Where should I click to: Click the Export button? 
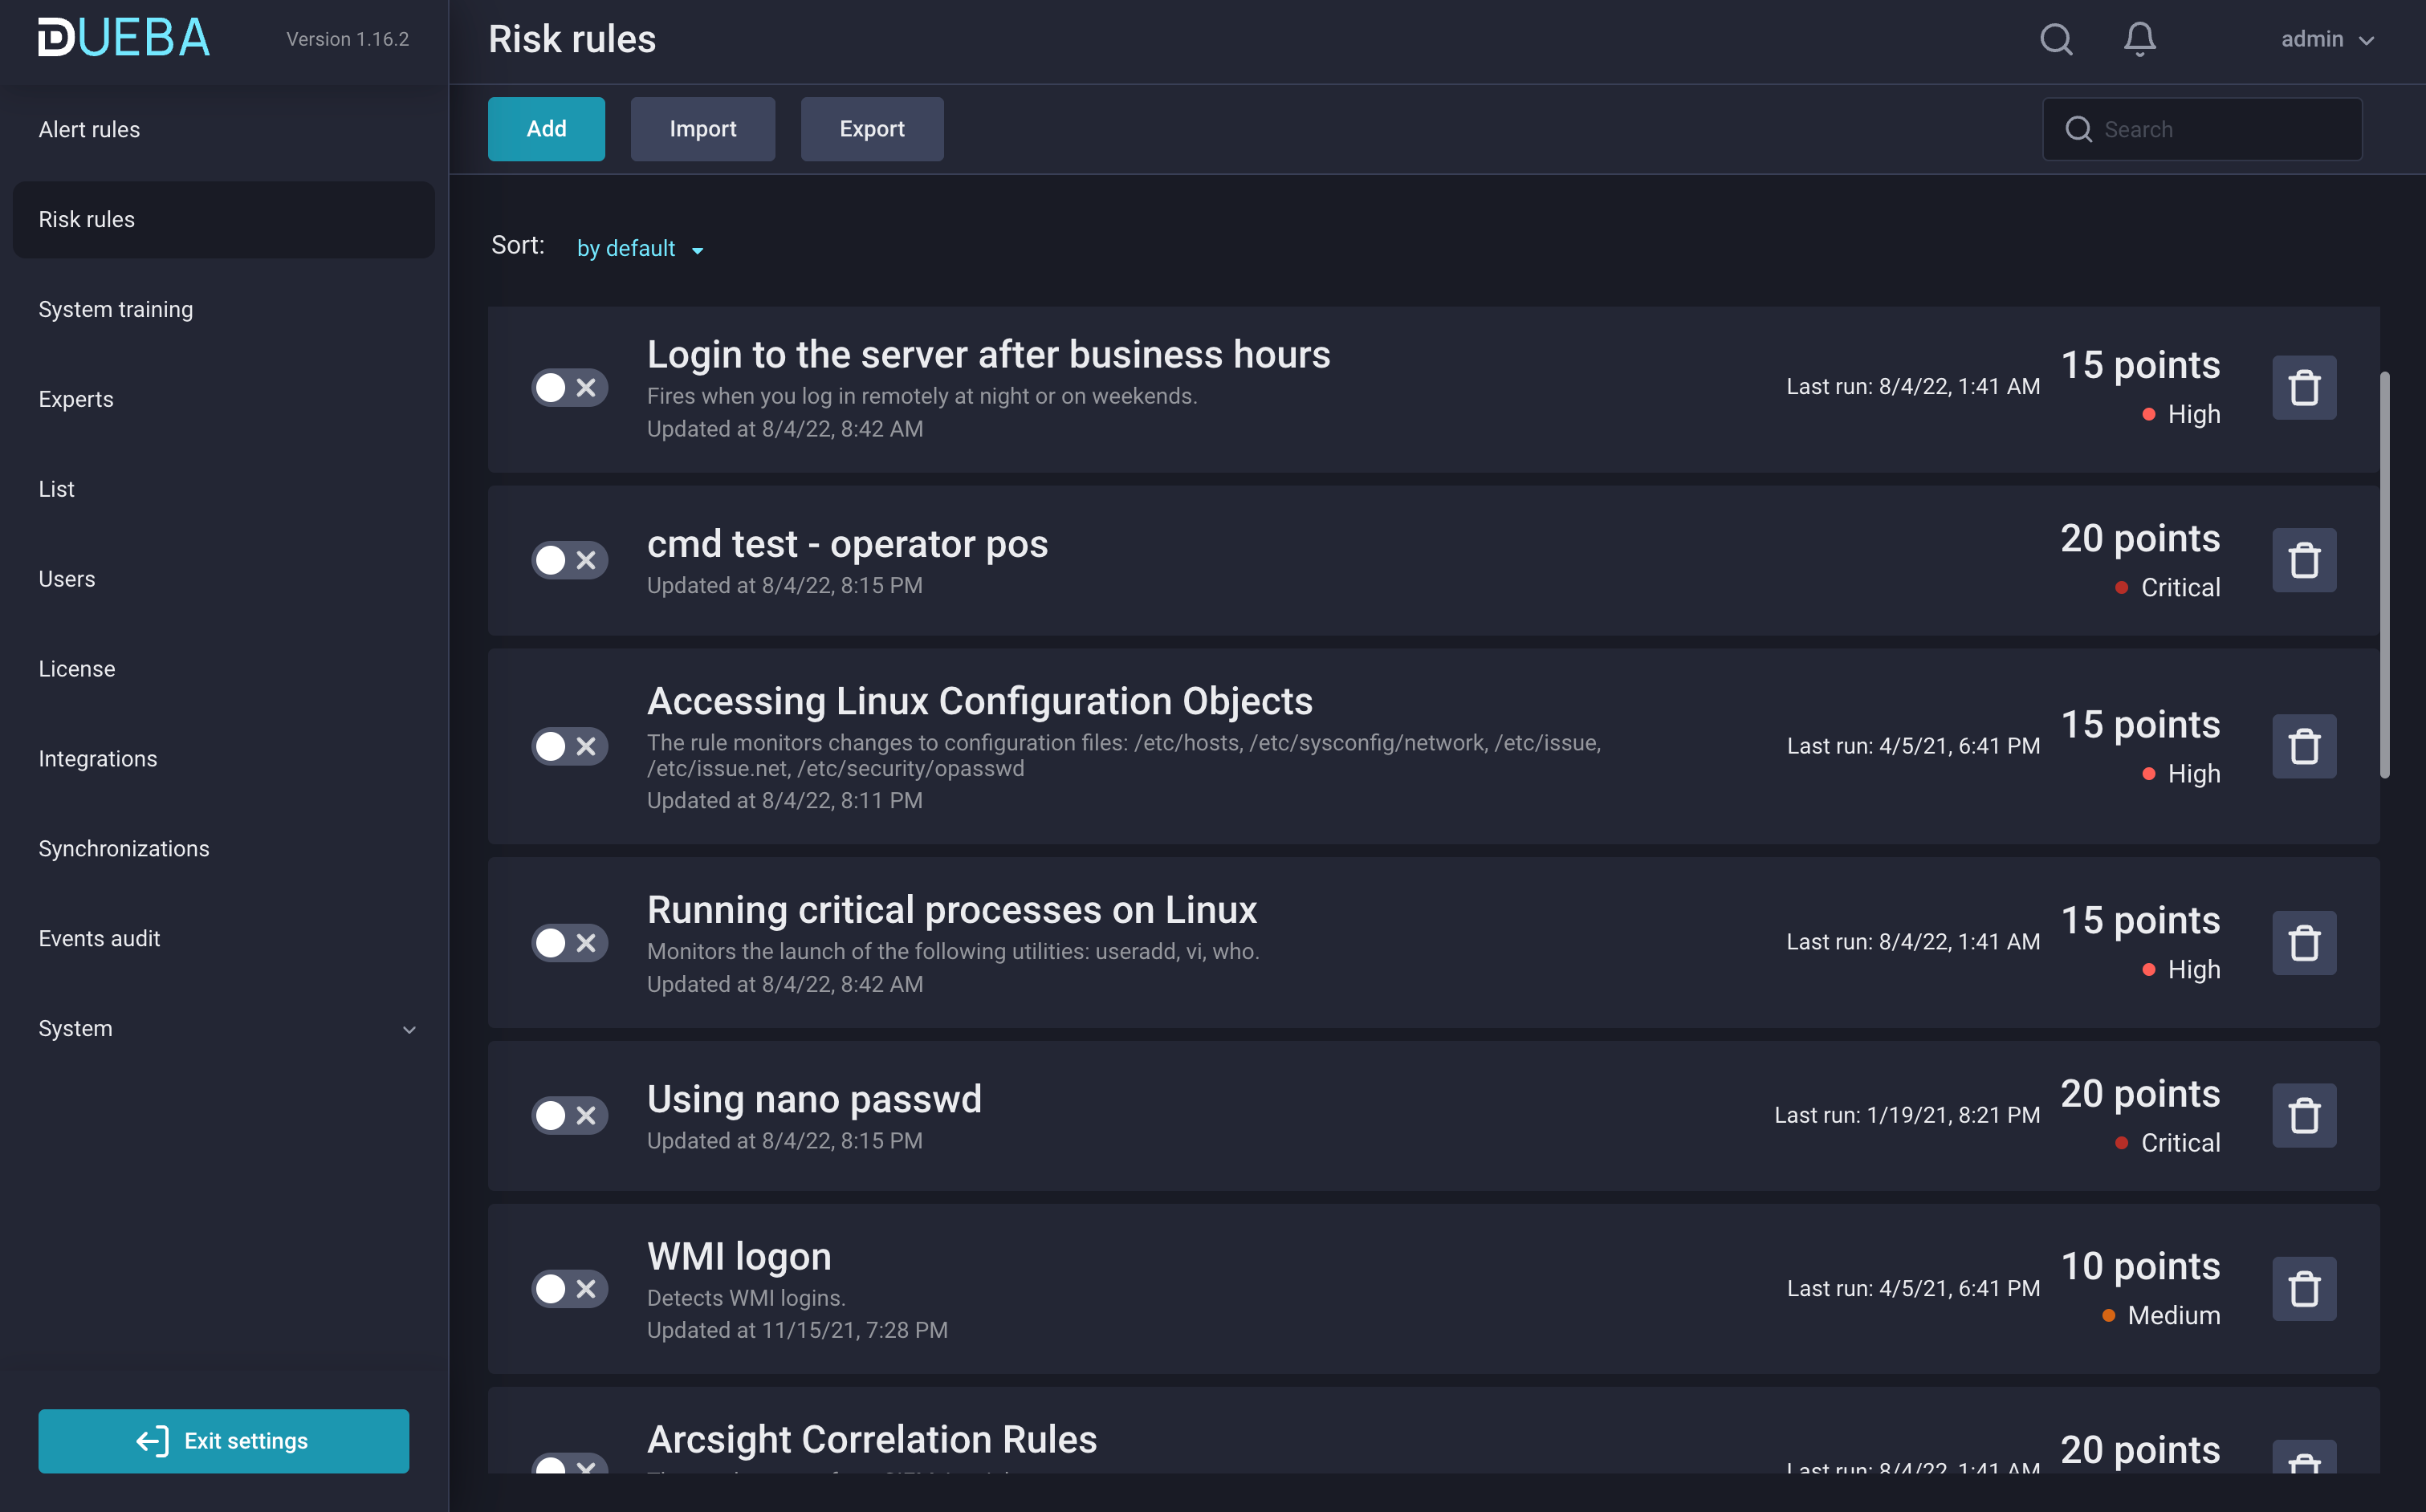click(871, 129)
